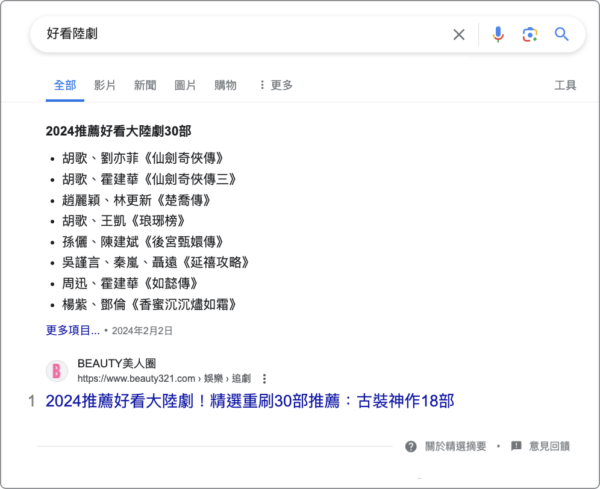
Task: Start voice search with the microphone icon
Action: pyautogui.click(x=498, y=34)
